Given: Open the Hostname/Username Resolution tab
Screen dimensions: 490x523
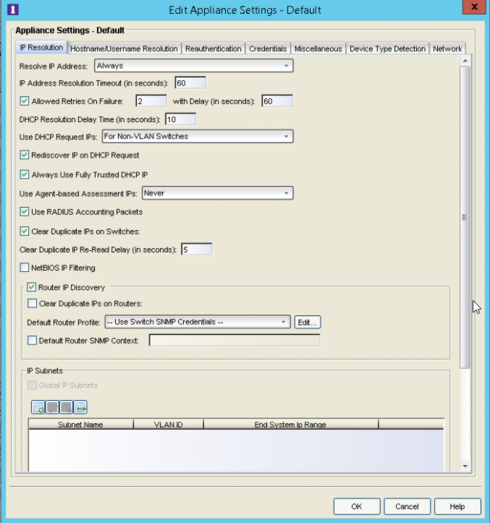Looking at the screenshot, I should point(124,49).
